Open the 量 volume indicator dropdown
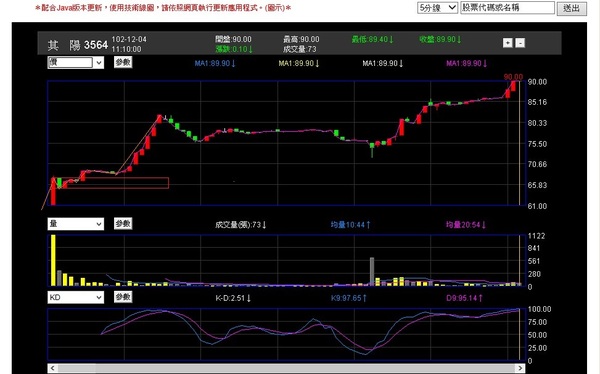This screenshot has width=600, height=374. click(x=75, y=224)
